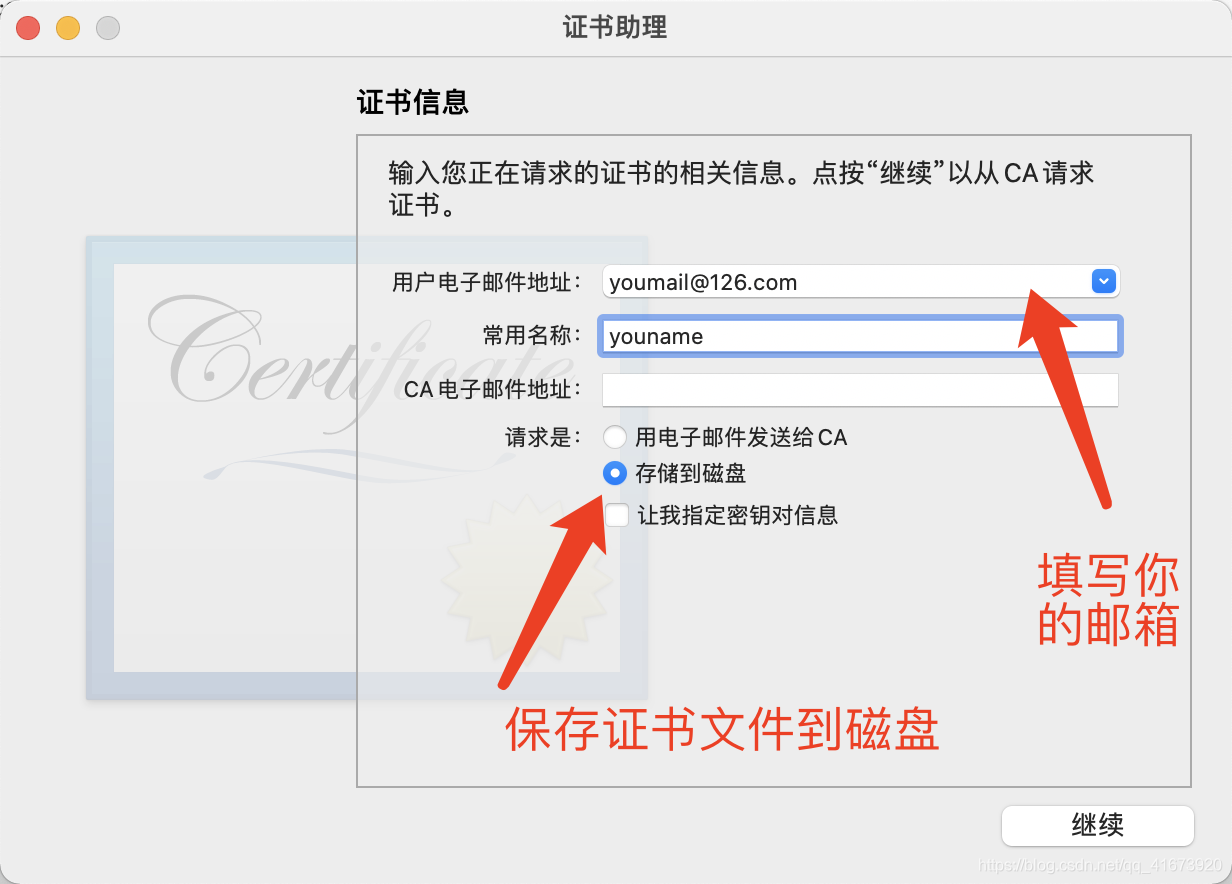Select the 存储到磁盘 radio option
This screenshot has height=884, width=1232.
(615, 474)
